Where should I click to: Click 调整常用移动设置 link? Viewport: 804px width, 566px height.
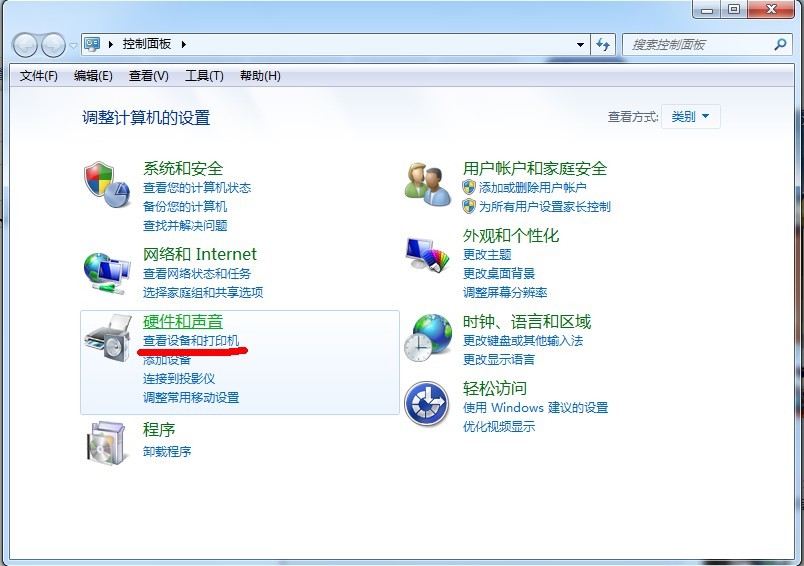pyautogui.click(x=191, y=398)
